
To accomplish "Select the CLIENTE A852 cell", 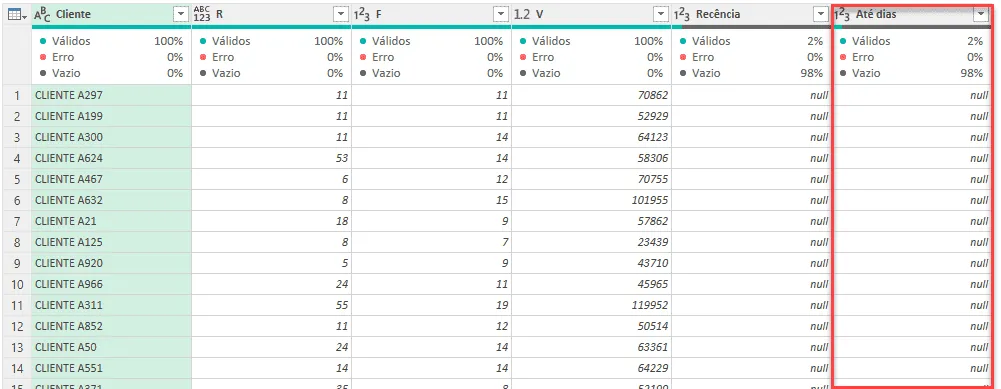I will tap(111, 326).
